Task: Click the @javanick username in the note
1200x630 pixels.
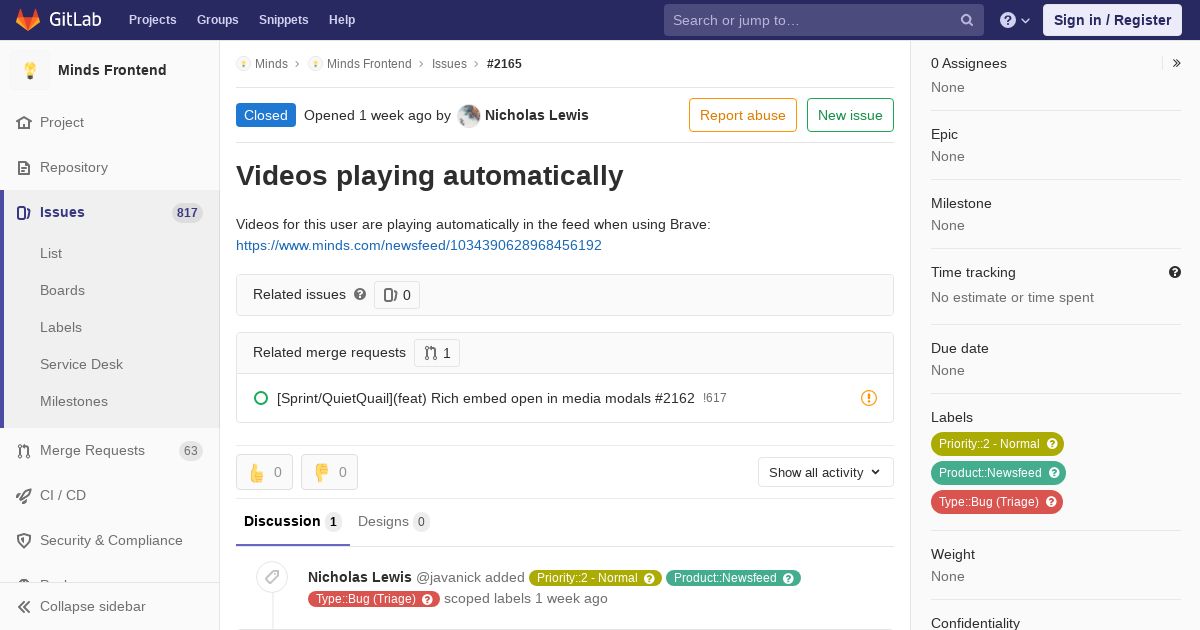Action: [x=448, y=577]
